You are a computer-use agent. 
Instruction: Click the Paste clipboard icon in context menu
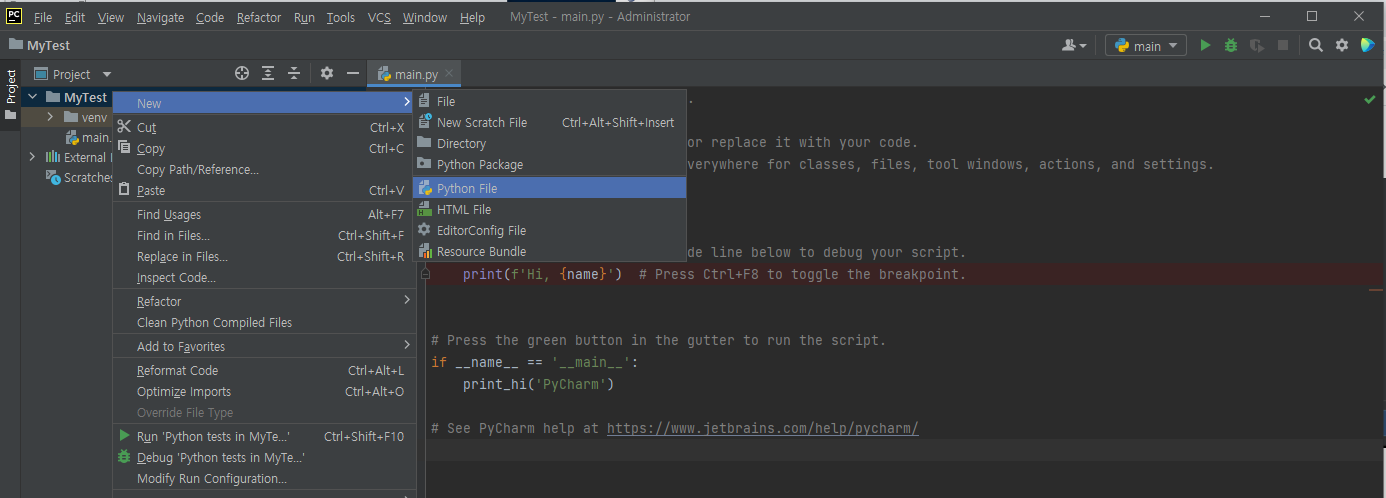[124, 190]
